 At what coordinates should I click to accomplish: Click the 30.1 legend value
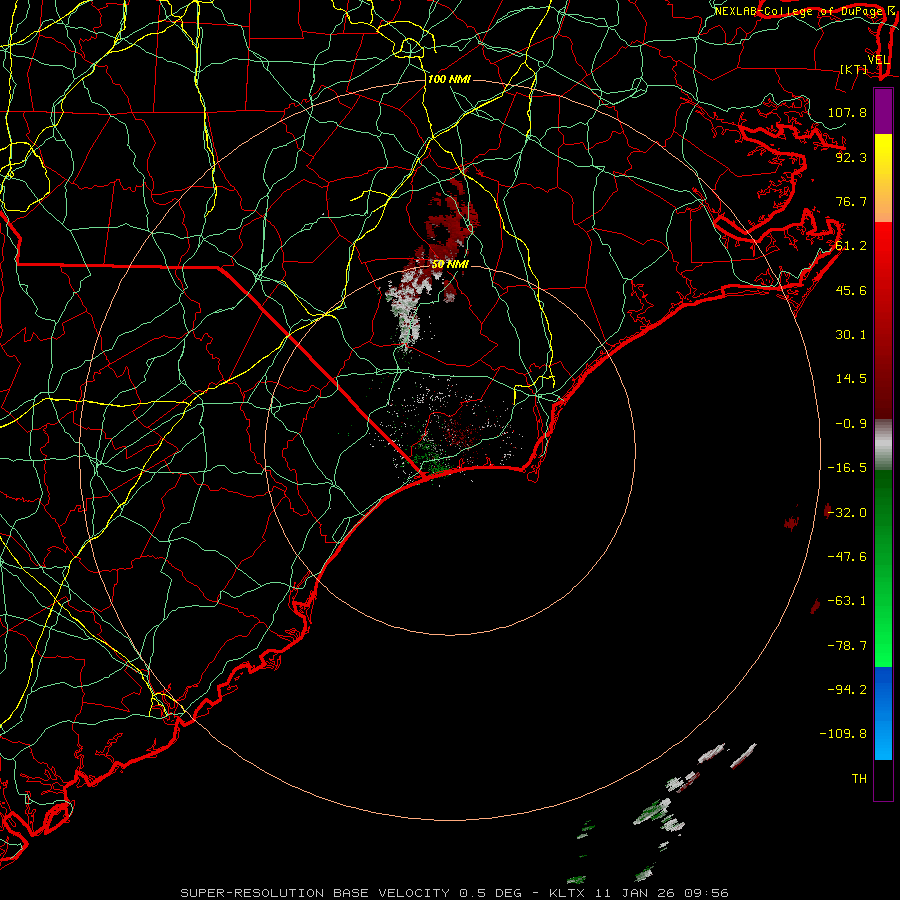851,335
